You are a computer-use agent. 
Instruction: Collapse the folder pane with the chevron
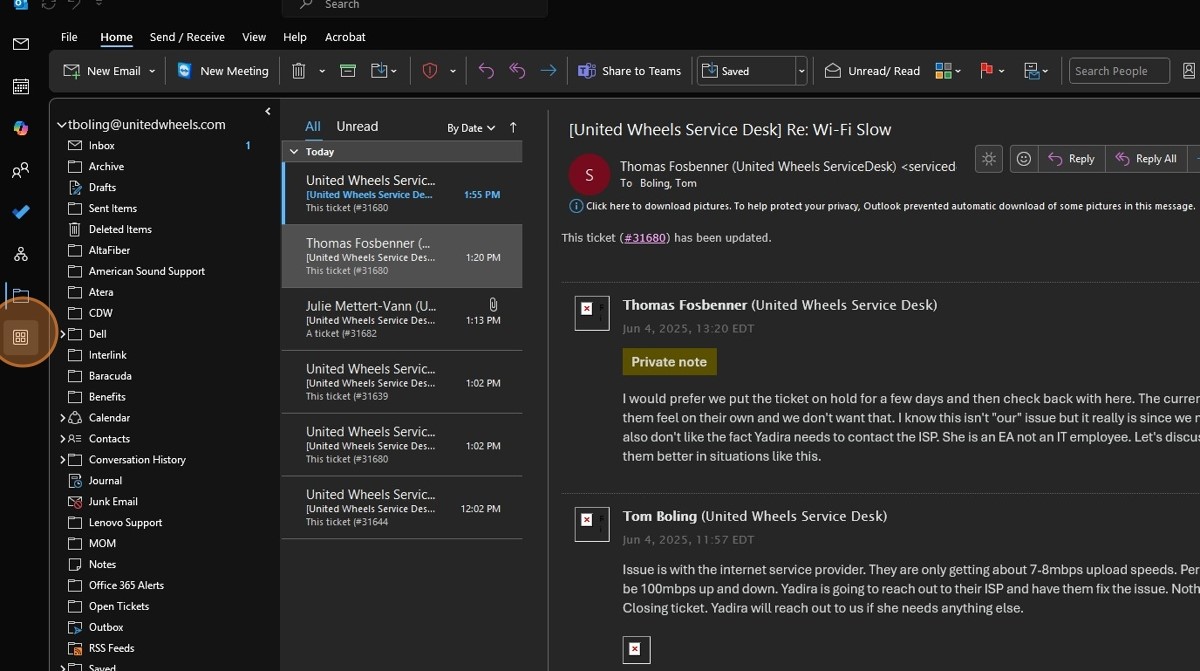point(268,111)
